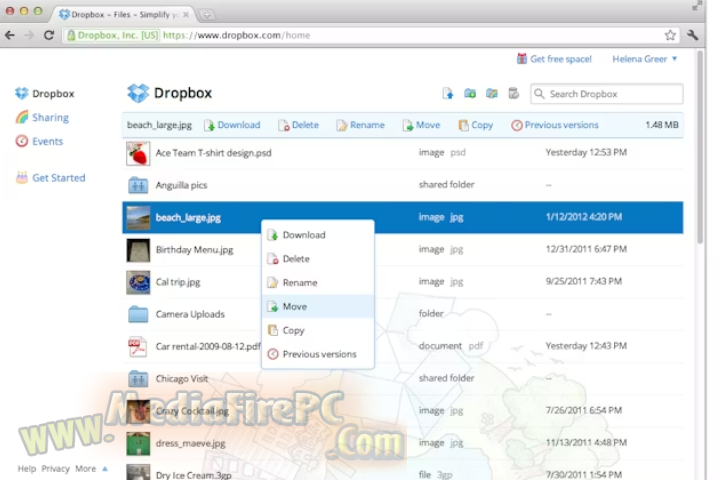Click the dress_maeve.jpg thumbnail
The width and height of the screenshot is (720, 480).
coord(138,443)
